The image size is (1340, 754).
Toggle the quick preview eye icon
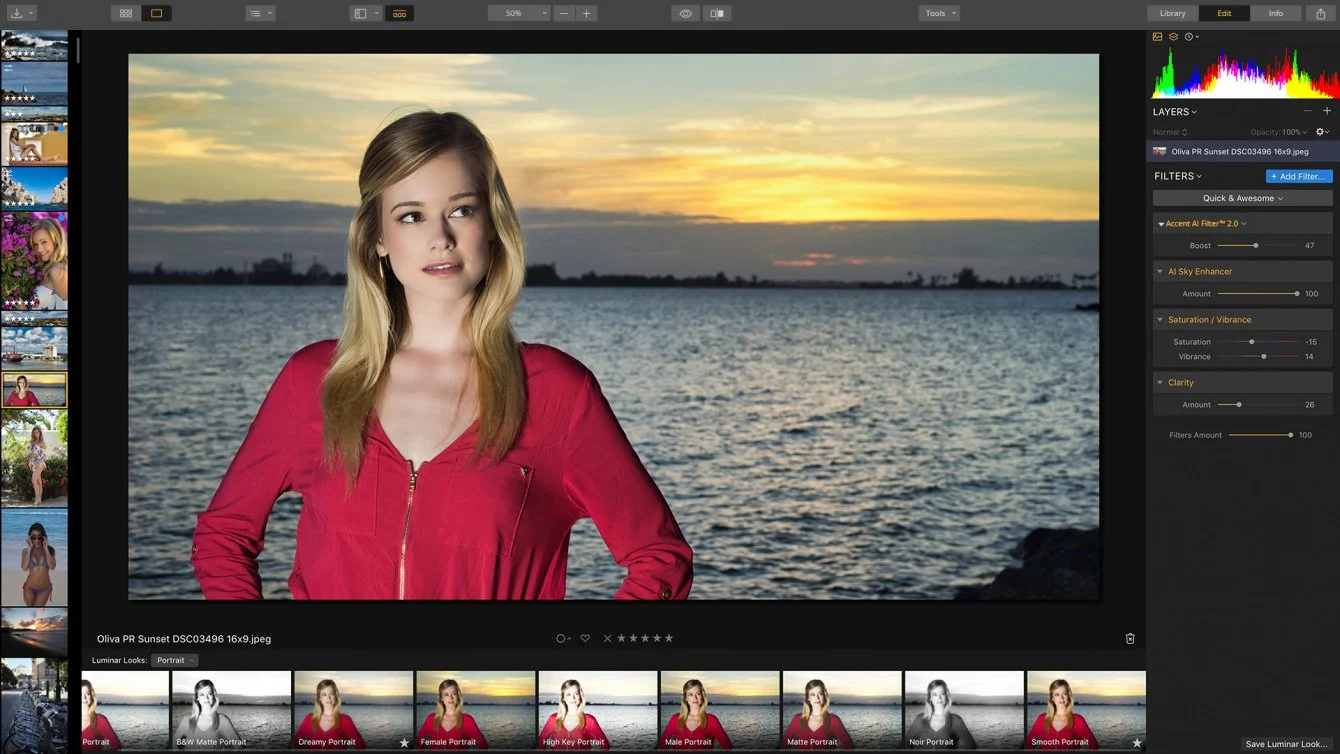(685, 13)
